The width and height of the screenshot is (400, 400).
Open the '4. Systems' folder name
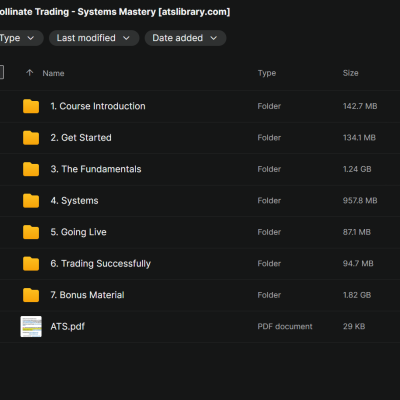pyautogui.click(x=74, y=201)
